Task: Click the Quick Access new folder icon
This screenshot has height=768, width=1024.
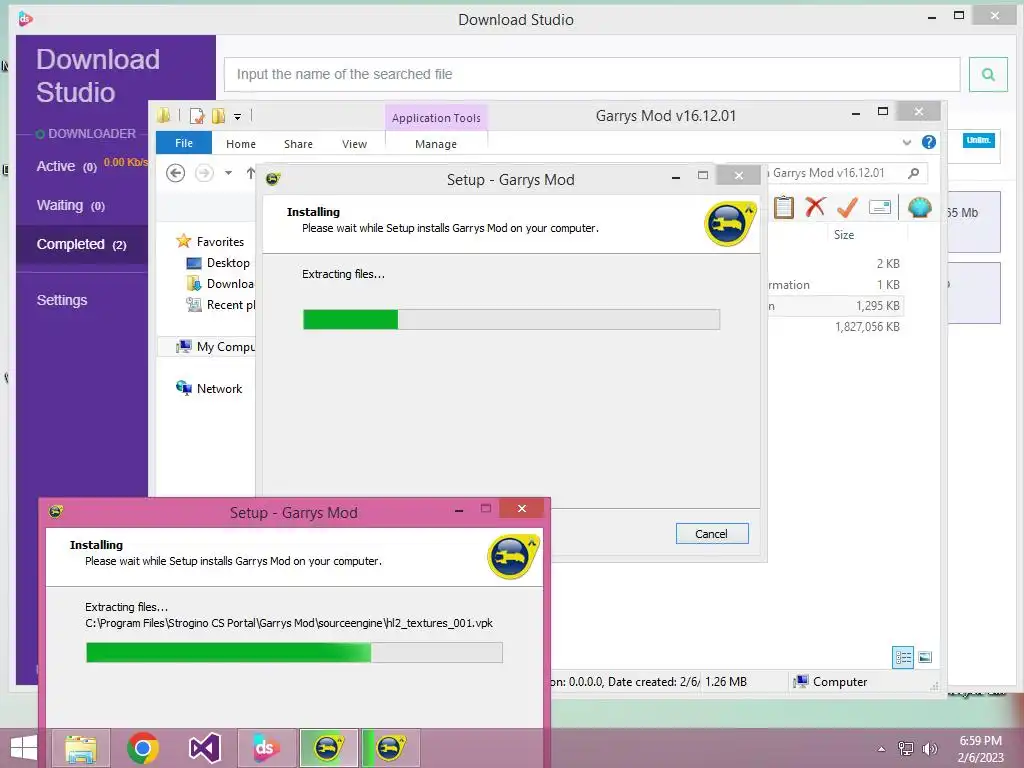Action: (x=218, y=116)
